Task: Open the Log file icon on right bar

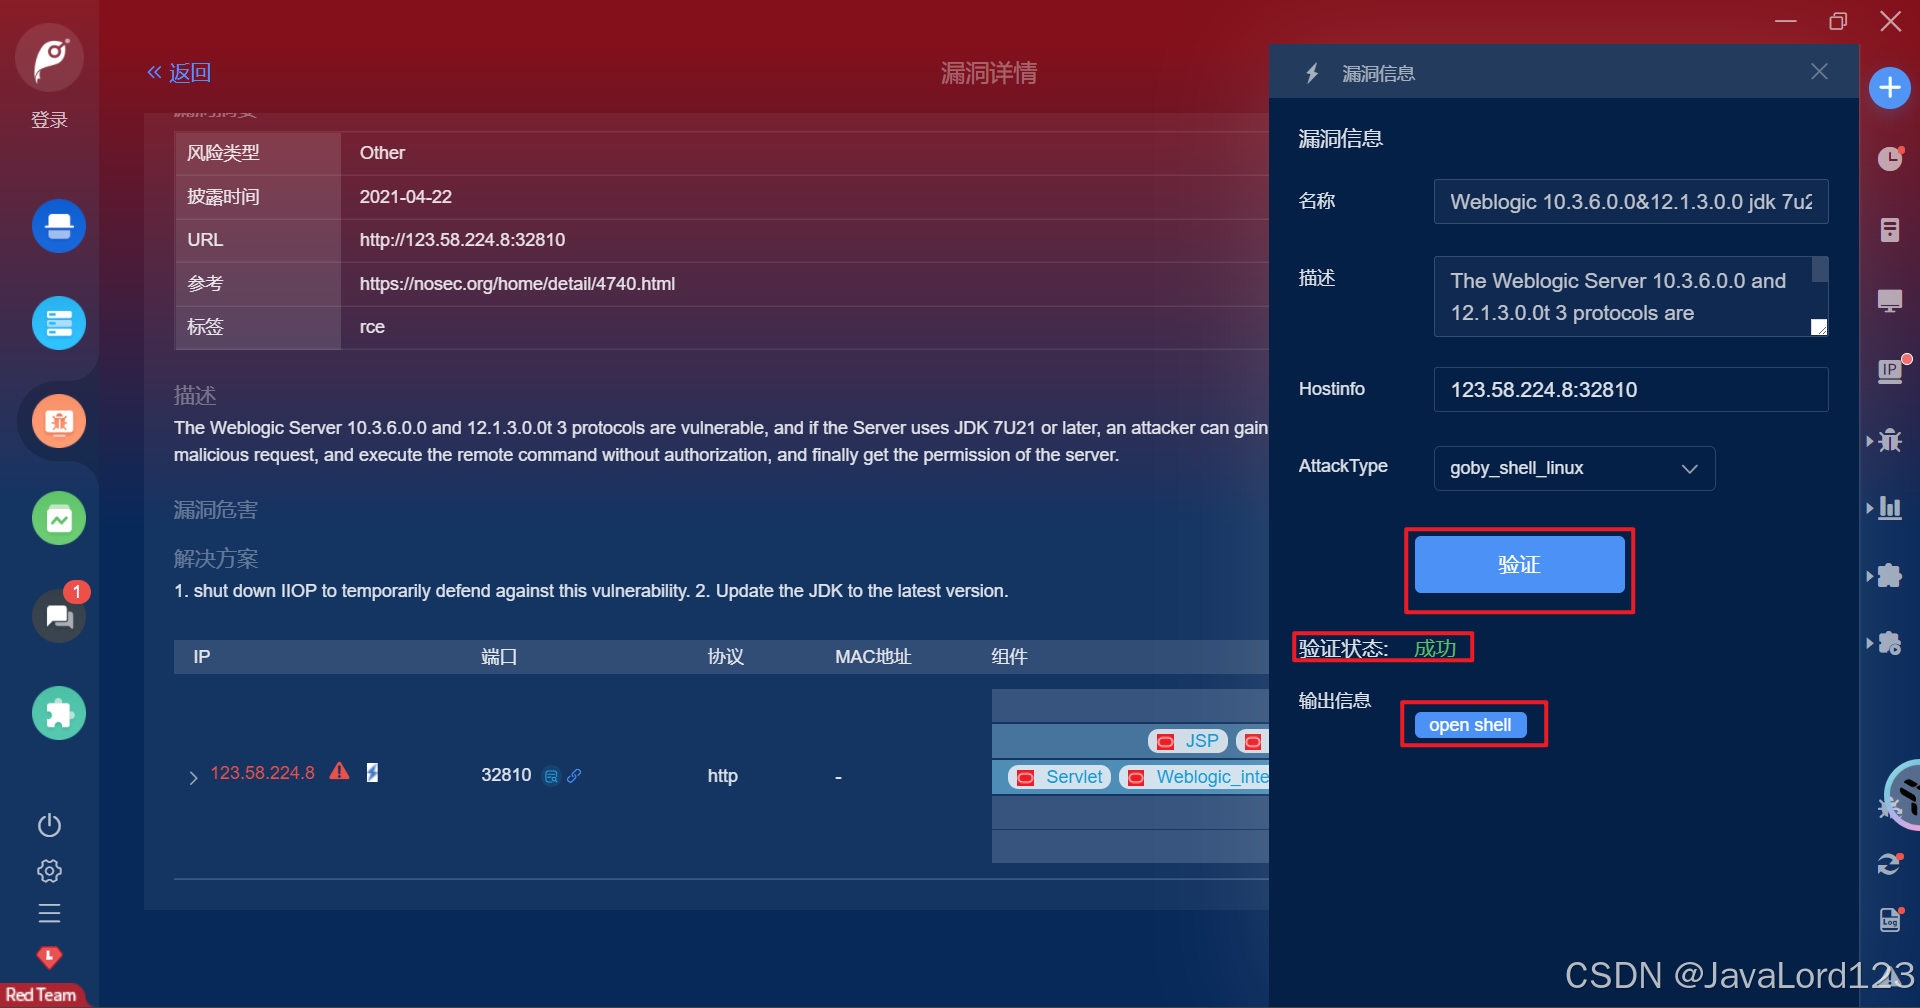Action: 1890,920
